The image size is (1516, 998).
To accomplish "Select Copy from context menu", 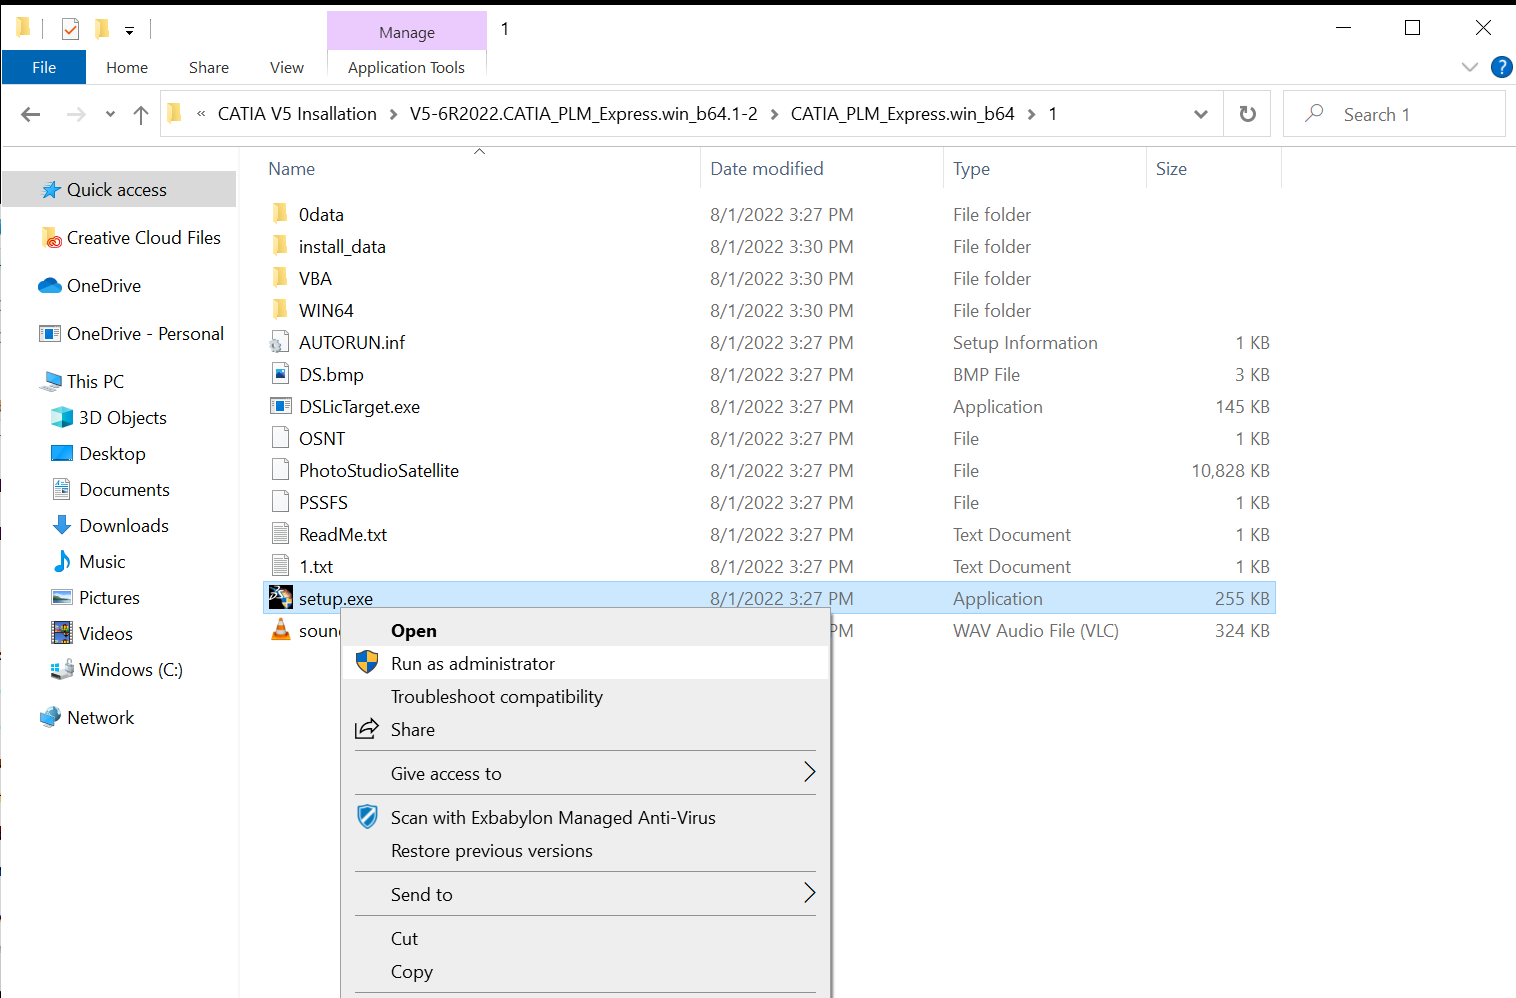I will 585,971.
